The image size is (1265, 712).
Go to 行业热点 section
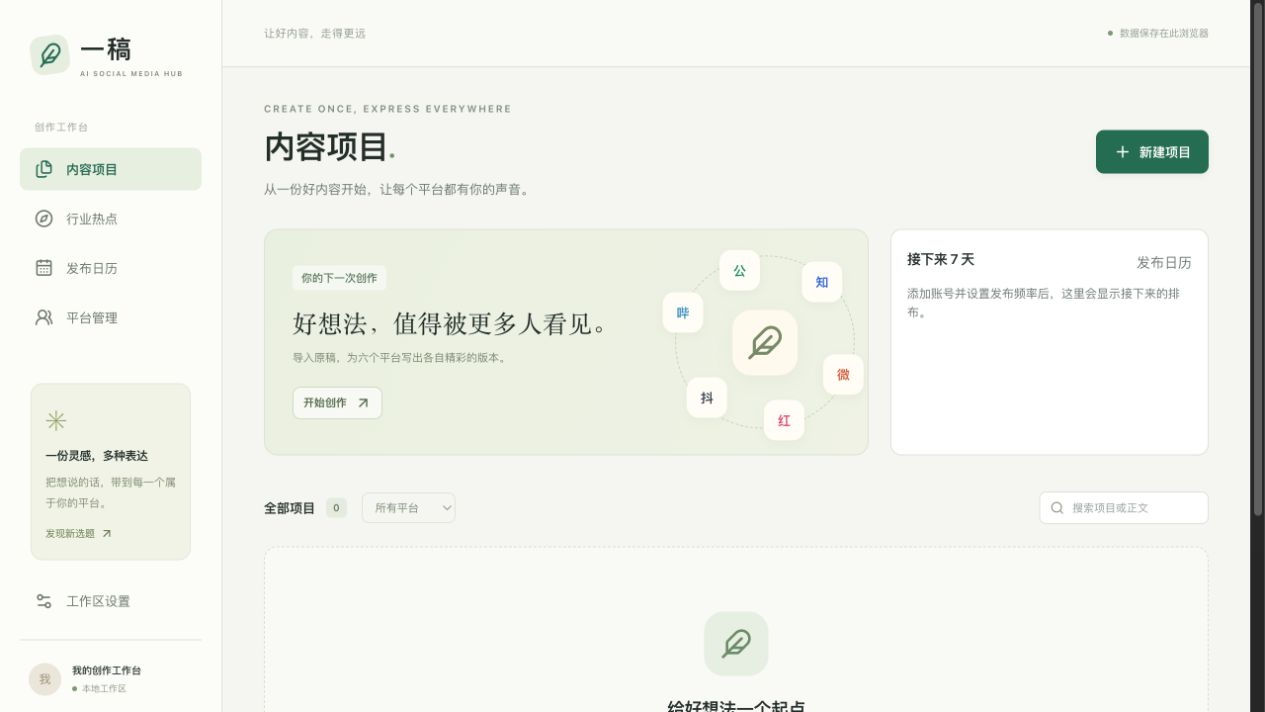(x=110, y=218)
